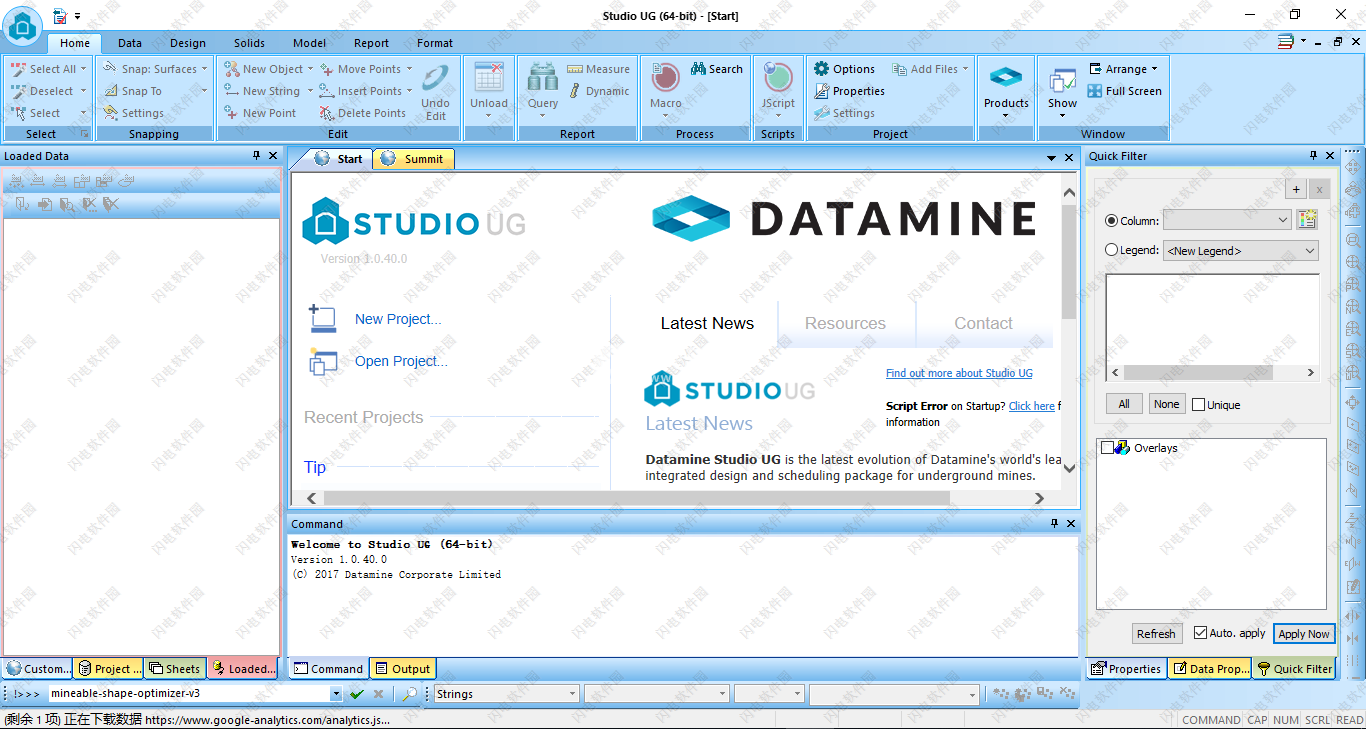Open the Solids ribbon tab
Viewport: 1366px width, 729px height.
(250, 43)
